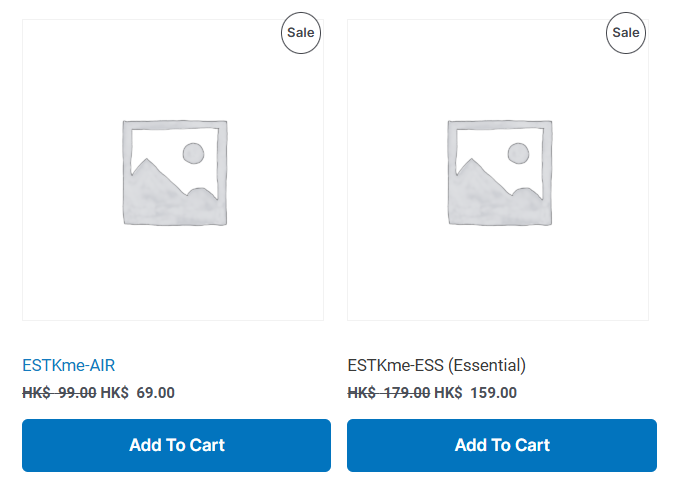Click the picture placeholder icon for ESTKme-AIR
679x492 pixels.
(175, 172)
